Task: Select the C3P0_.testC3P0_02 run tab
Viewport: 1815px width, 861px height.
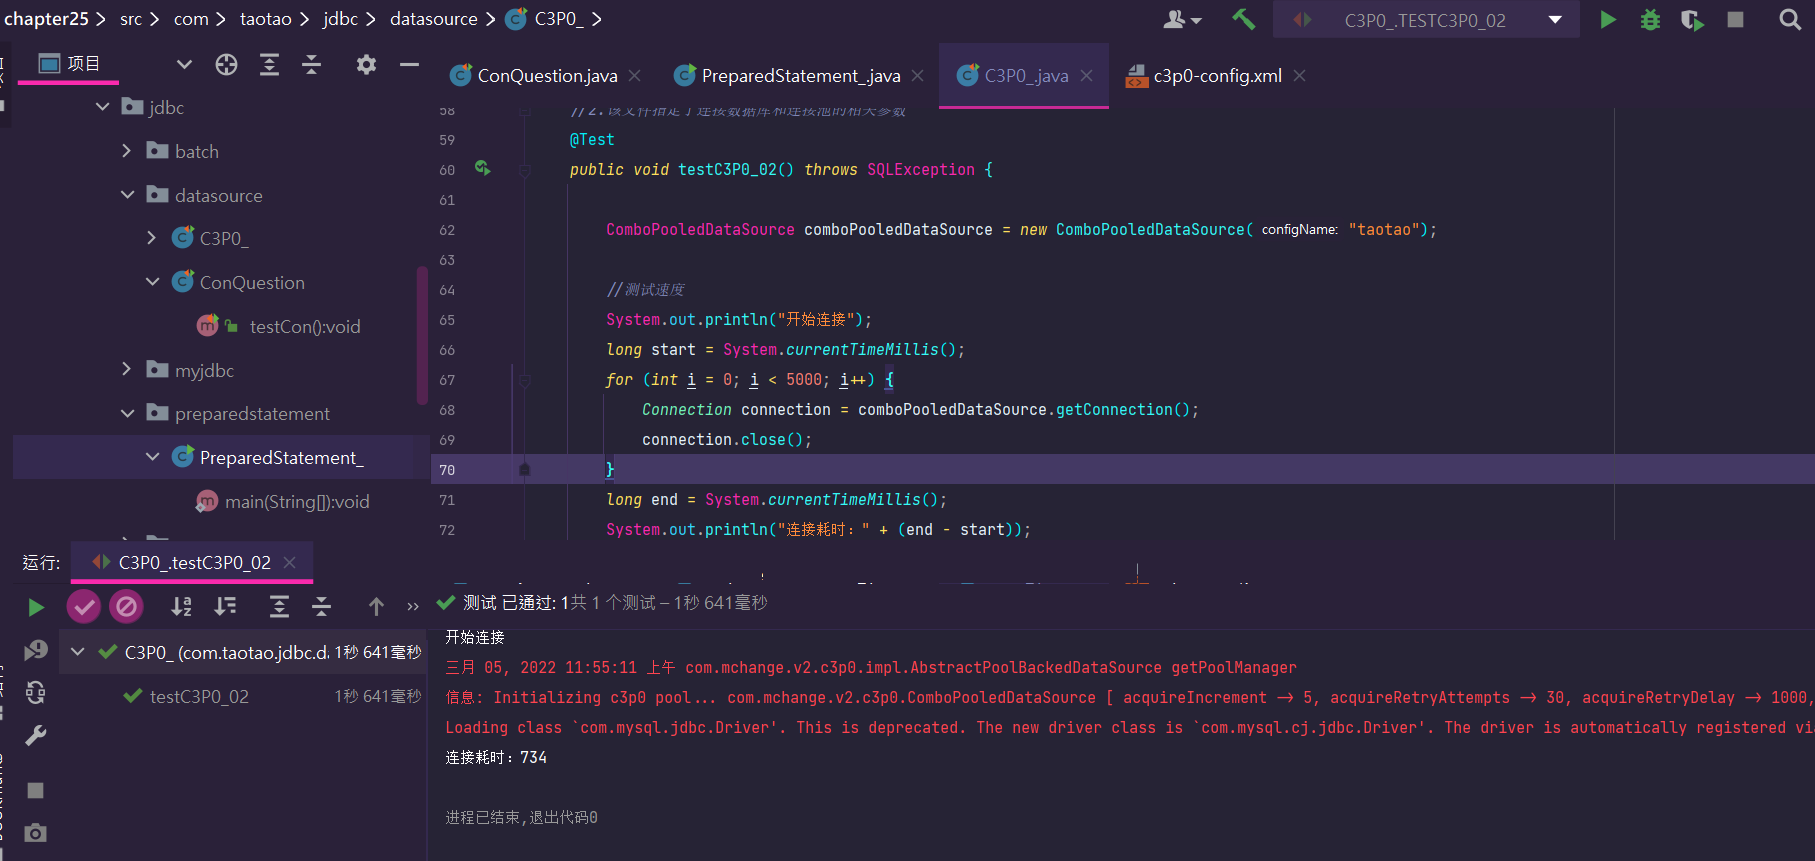Action: click(x=194, y=562)
